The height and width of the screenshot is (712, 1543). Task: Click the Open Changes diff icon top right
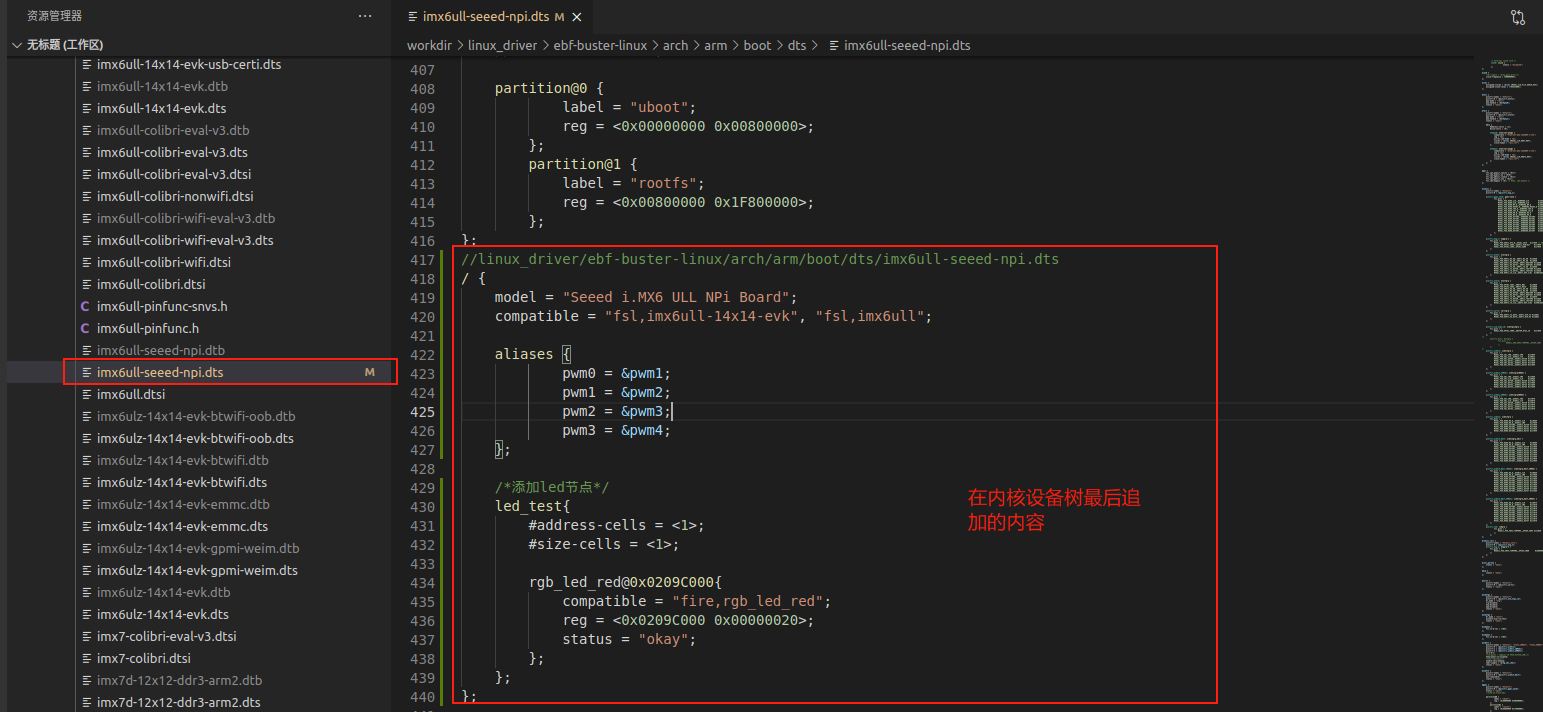point(1518,17)
